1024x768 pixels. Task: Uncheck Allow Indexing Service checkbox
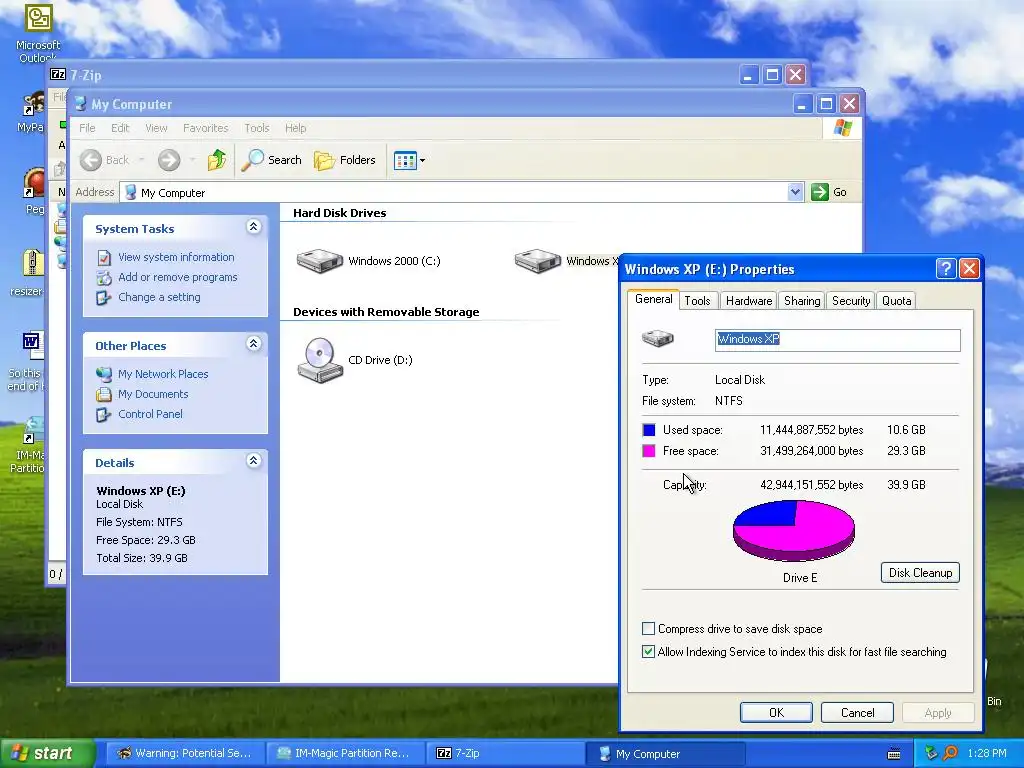[648, 652]
